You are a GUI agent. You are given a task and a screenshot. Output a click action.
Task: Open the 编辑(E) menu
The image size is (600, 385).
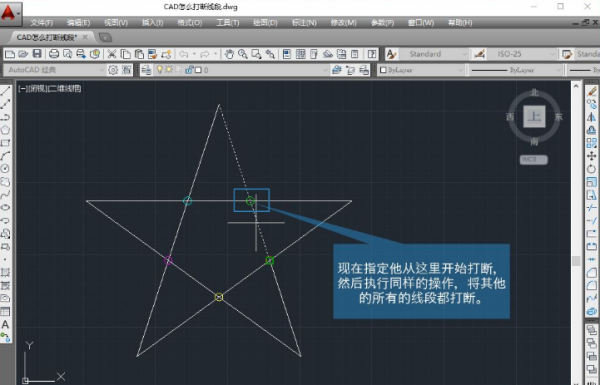(x=78, y=23)
